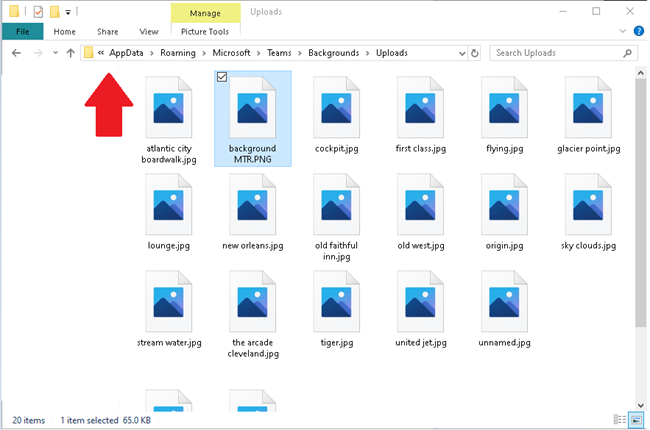Open the Recent locations dropdown arrow
The height and width of the screenshot is (430, 650).
(x=55, y=53)
